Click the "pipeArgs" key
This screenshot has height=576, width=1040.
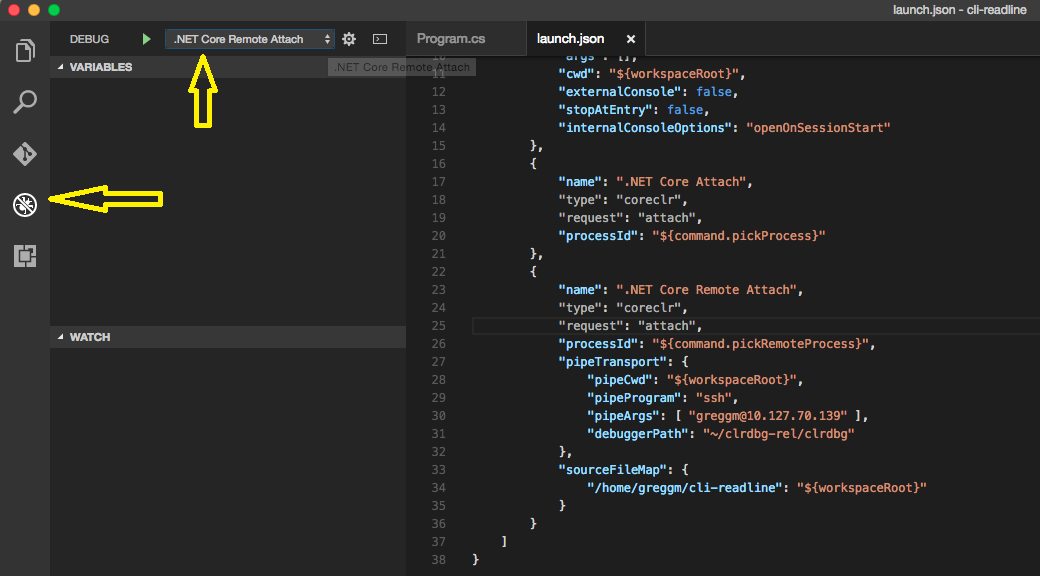(626, 415)
